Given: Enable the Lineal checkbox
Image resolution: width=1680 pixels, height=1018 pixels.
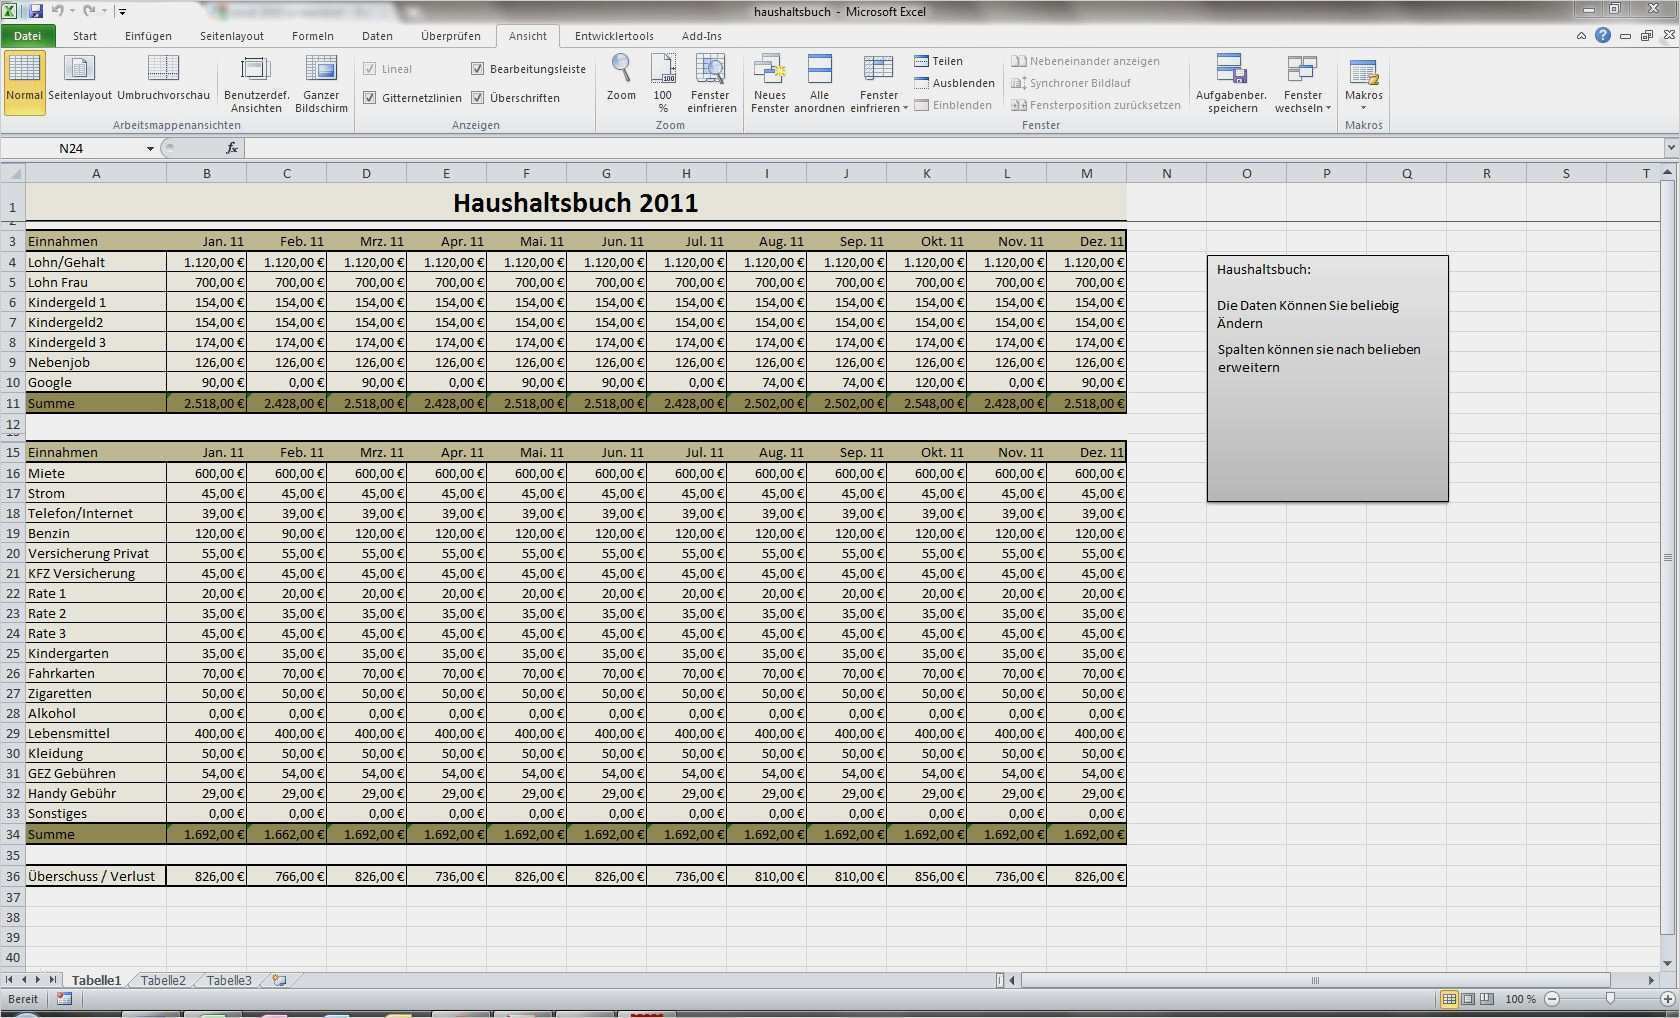Looking at the screenshot, I should [x=369, y=68].
